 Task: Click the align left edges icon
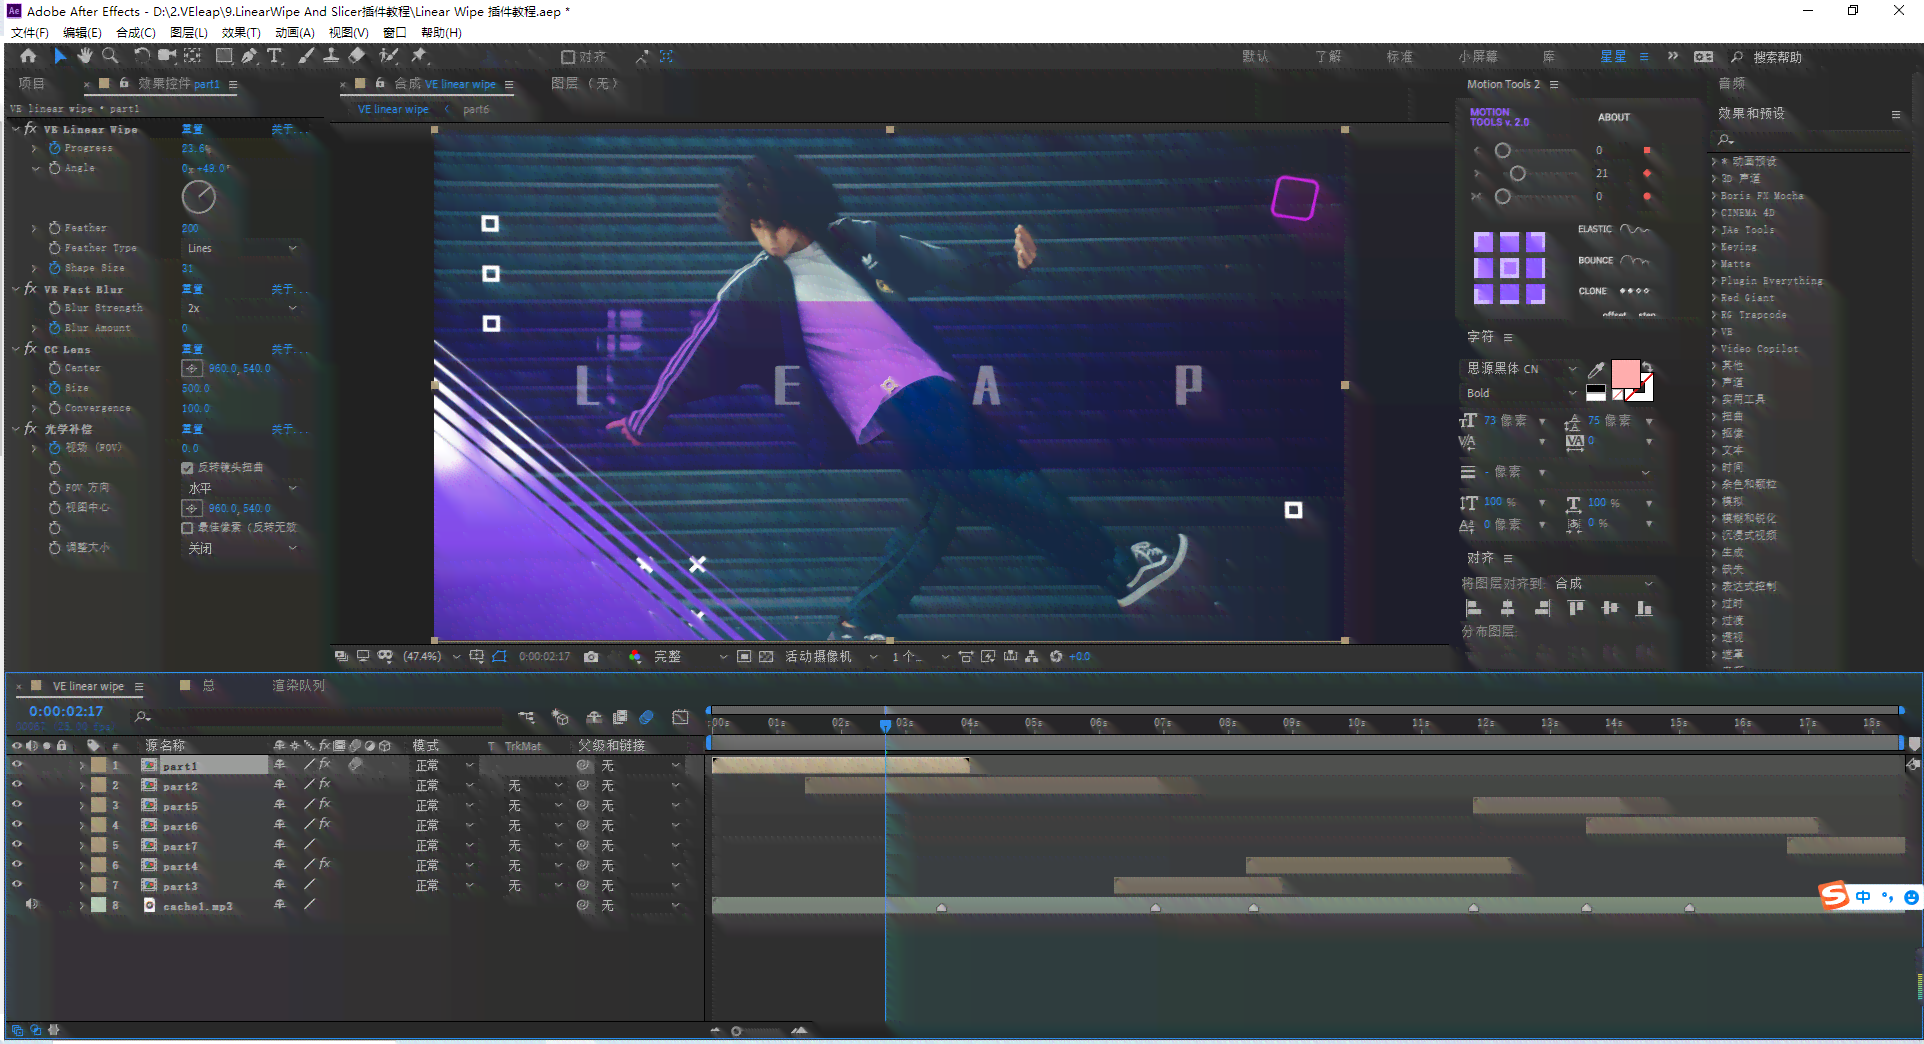1474,608
